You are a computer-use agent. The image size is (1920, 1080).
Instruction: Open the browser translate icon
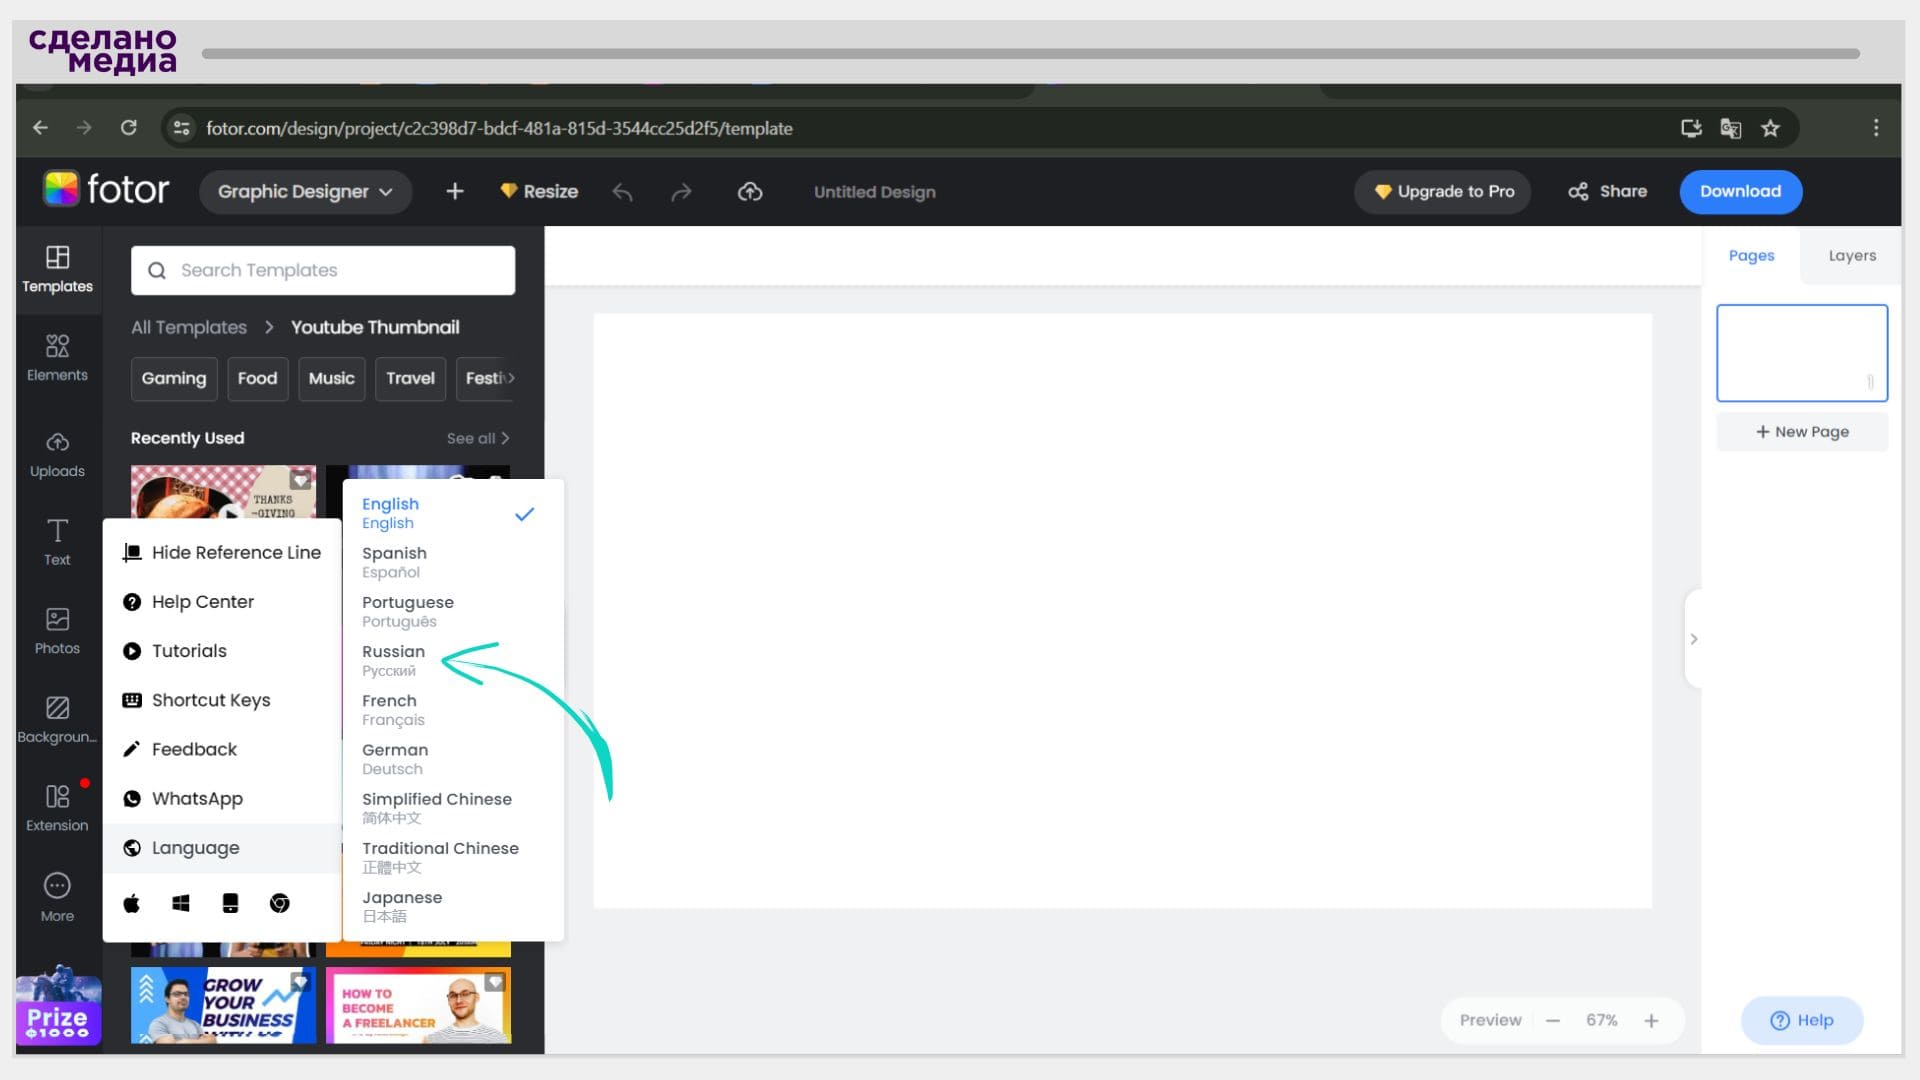(1730, 128)
